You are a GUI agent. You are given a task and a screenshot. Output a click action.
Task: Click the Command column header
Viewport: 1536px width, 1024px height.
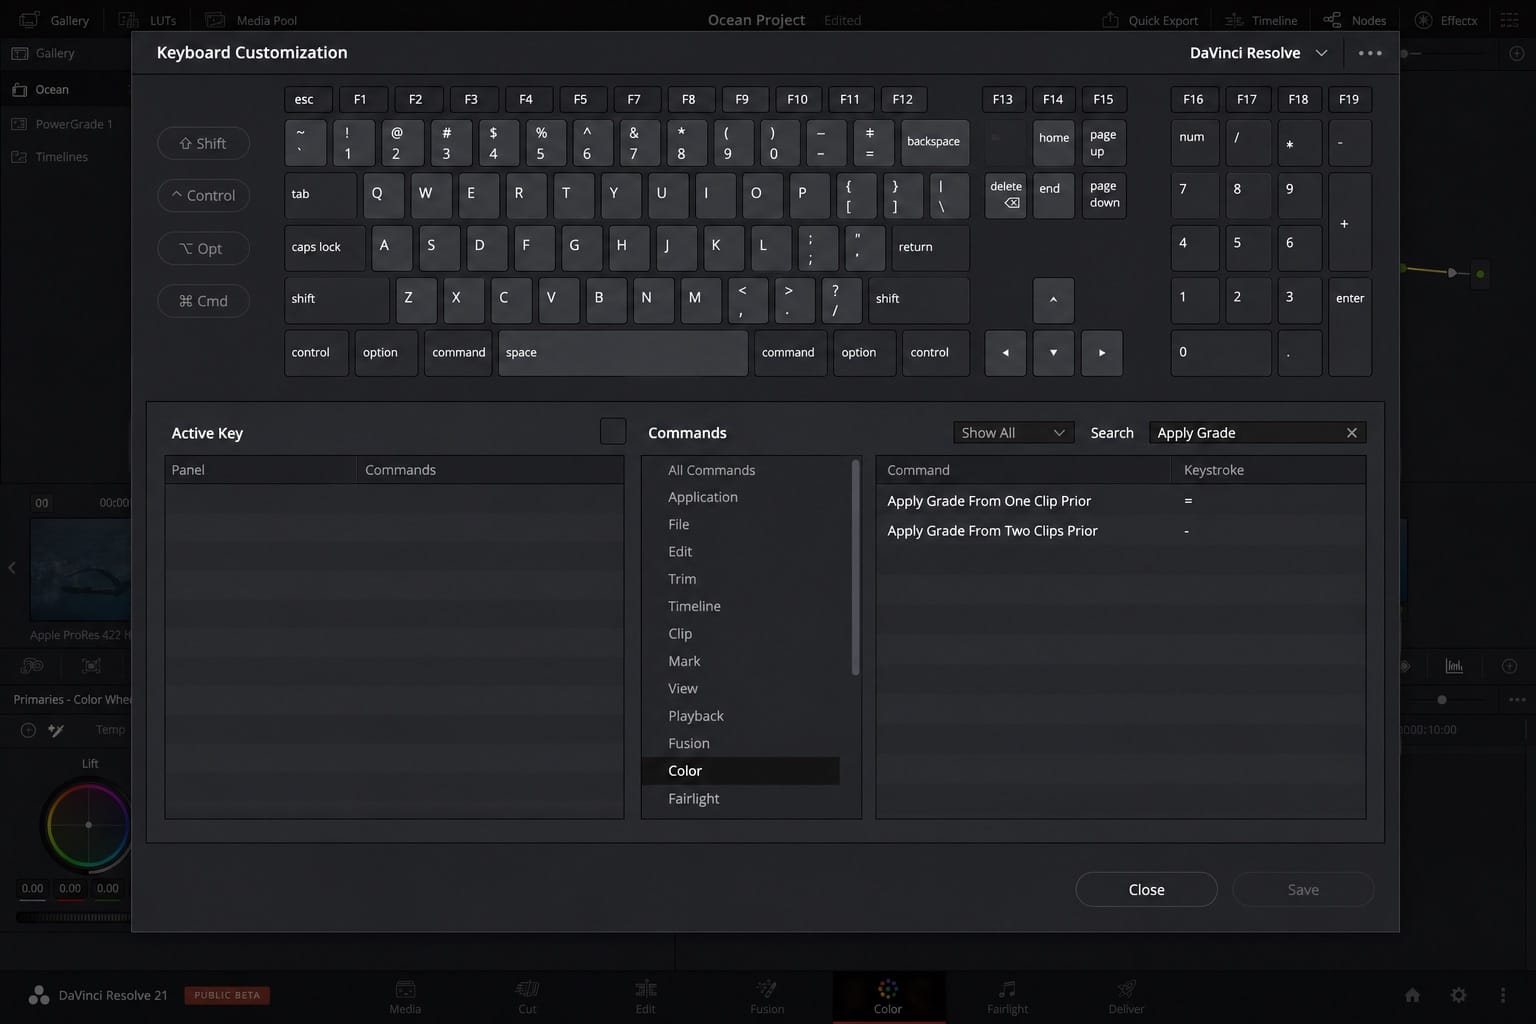point(1023,470)
